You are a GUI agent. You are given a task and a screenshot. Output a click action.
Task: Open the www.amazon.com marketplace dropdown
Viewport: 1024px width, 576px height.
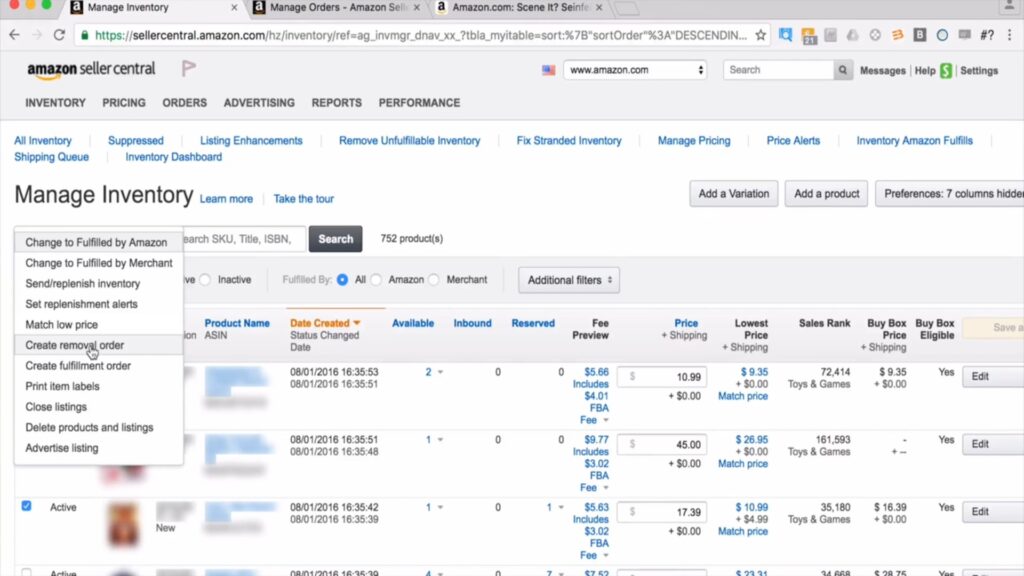[635, 70]
